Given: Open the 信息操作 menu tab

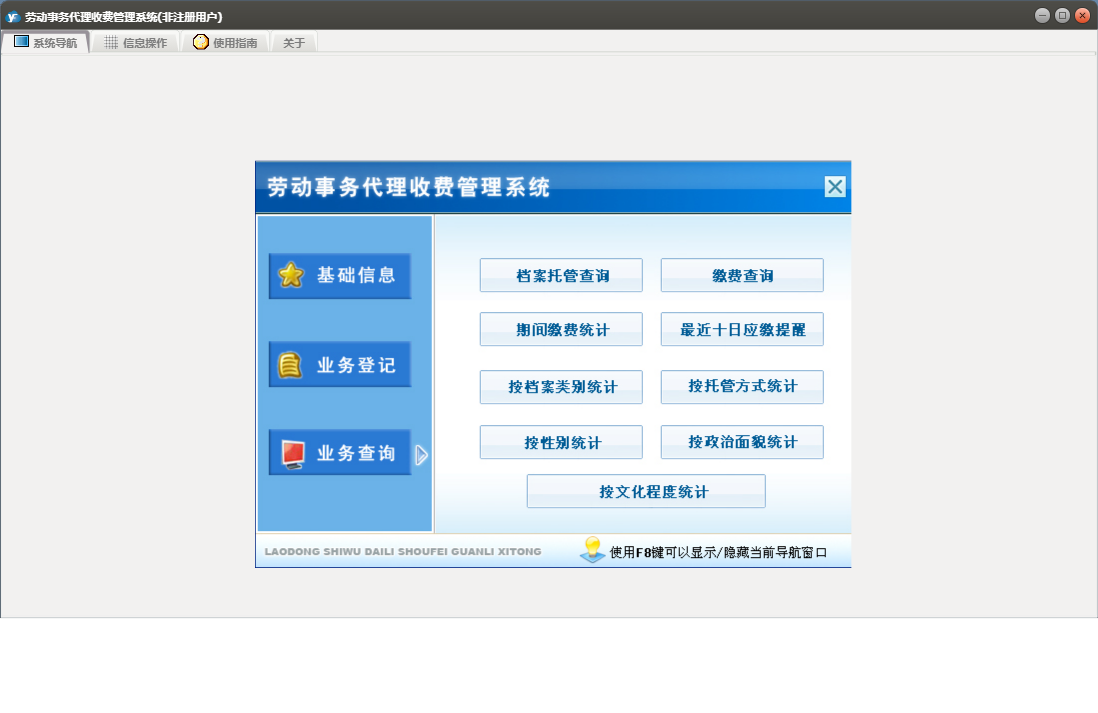Looking at the screenshot, I should coord(136,42).
